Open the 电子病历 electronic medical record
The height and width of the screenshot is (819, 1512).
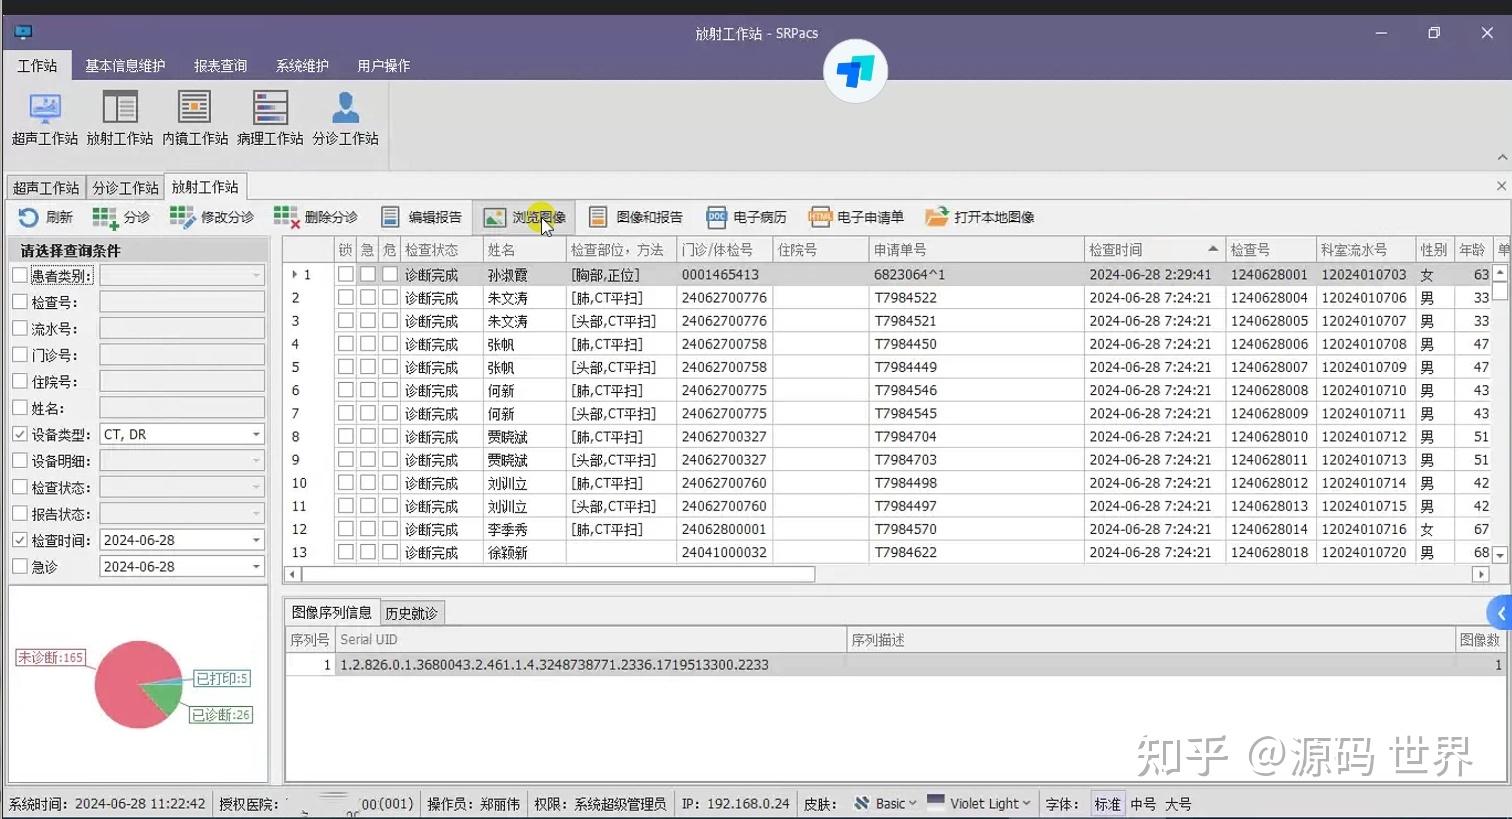[750, 216]
